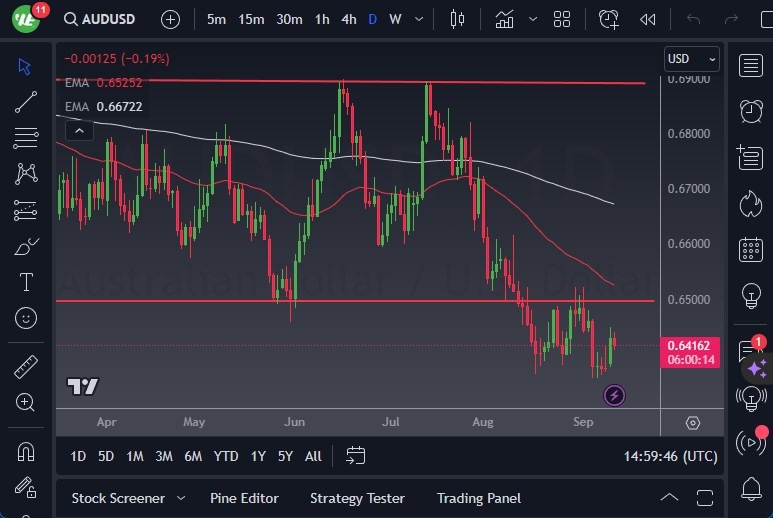The height and width of the screenshot is (518, 773).
Task: Select the trend line drawing tool
Action: (26, 101)
